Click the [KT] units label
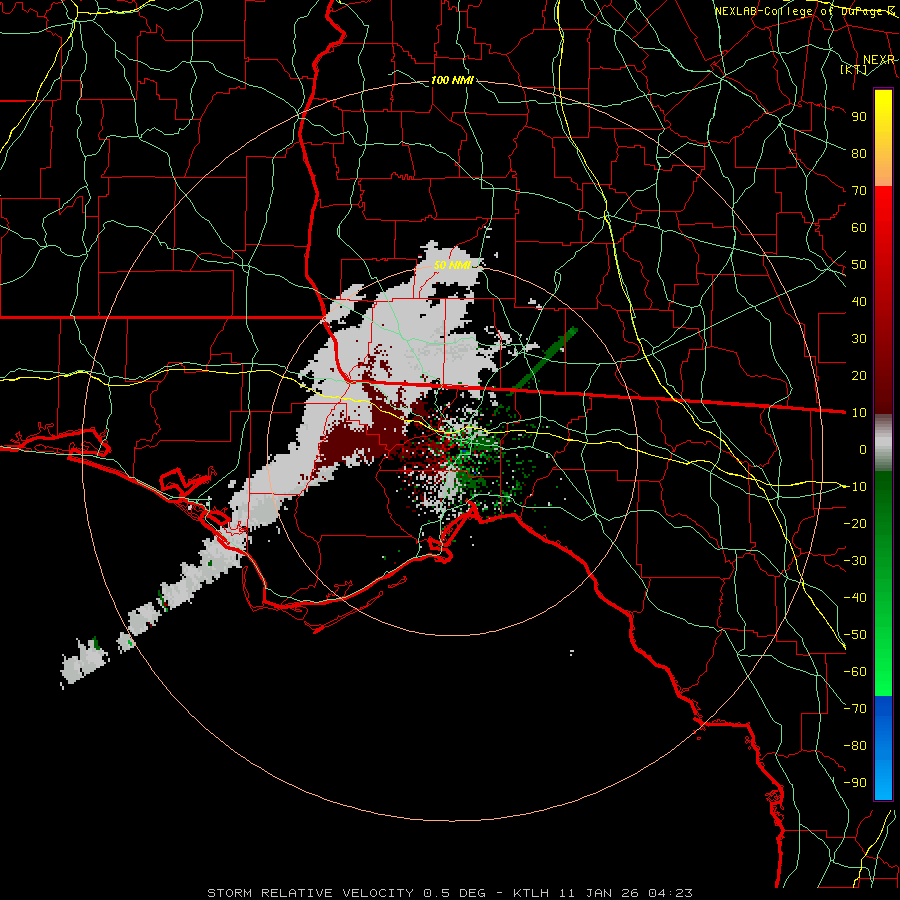This screenshot has width=900, height=900. click(854, 69)
